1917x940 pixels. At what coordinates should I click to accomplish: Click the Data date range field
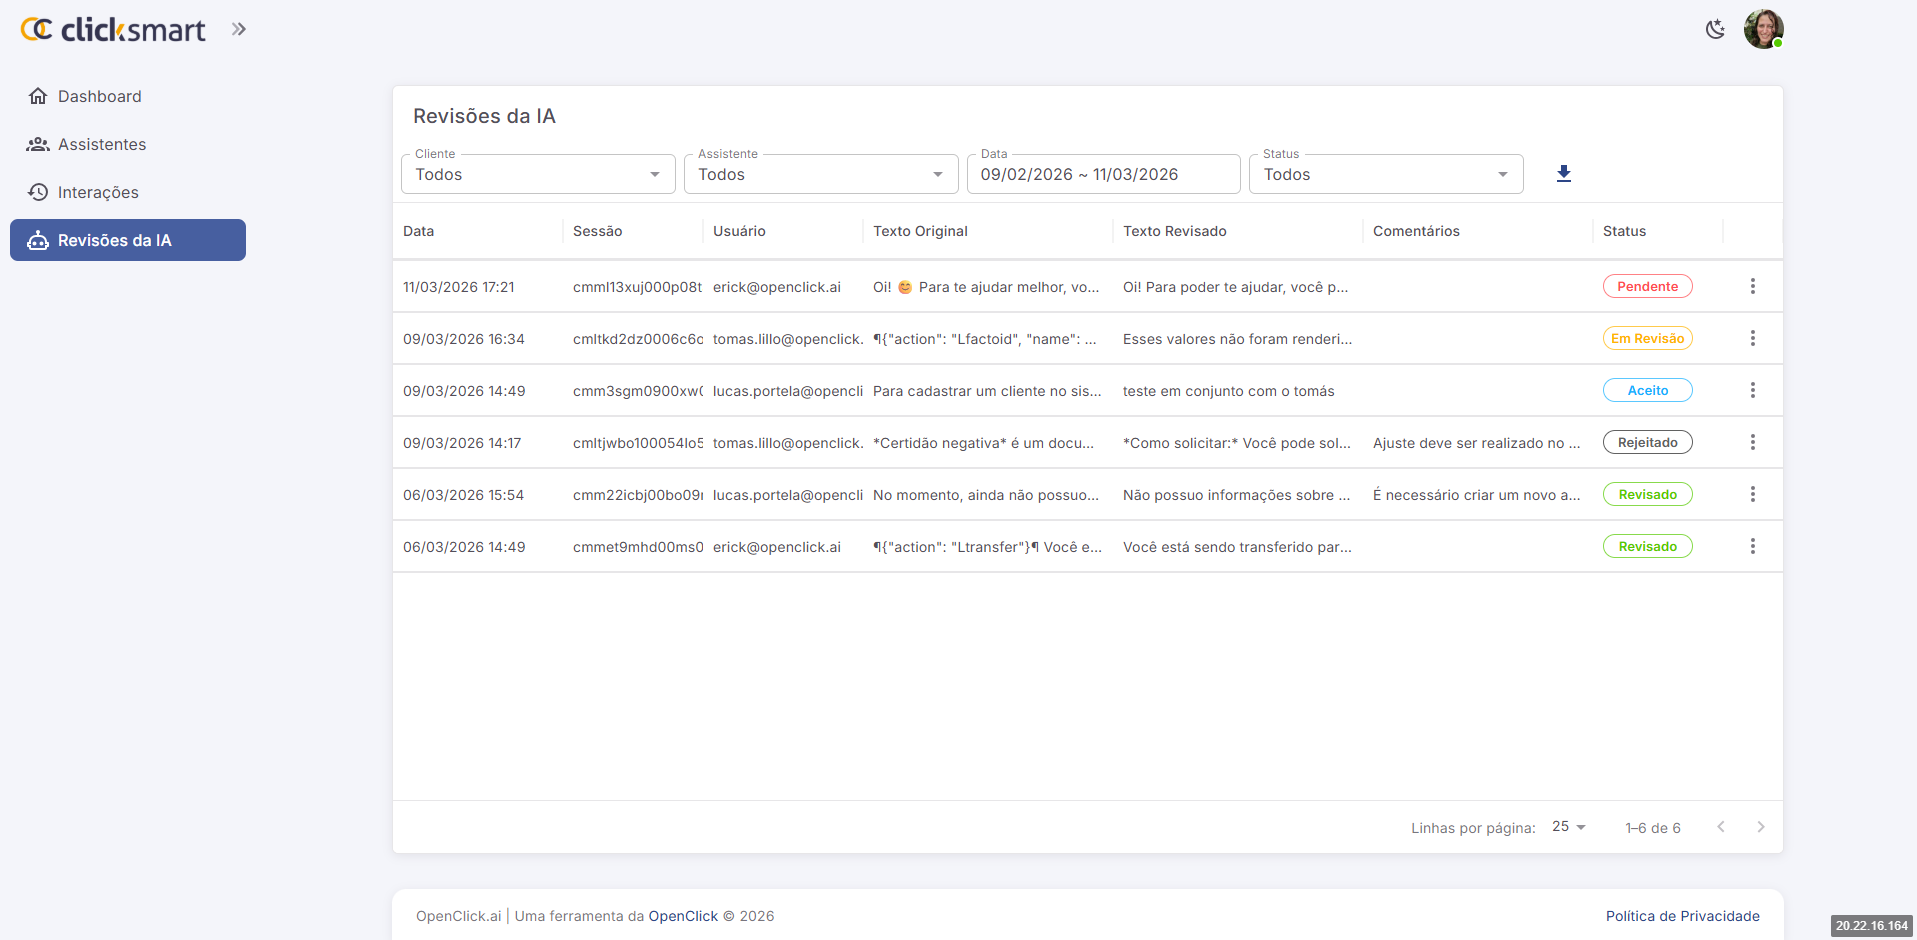1102,175
